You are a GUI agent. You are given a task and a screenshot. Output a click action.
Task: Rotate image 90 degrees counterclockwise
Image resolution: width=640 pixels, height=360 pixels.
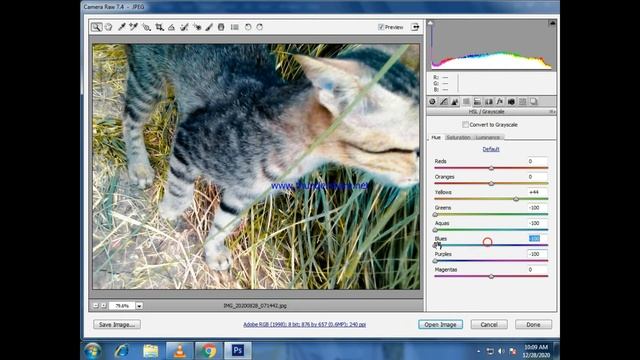point(248,27)
